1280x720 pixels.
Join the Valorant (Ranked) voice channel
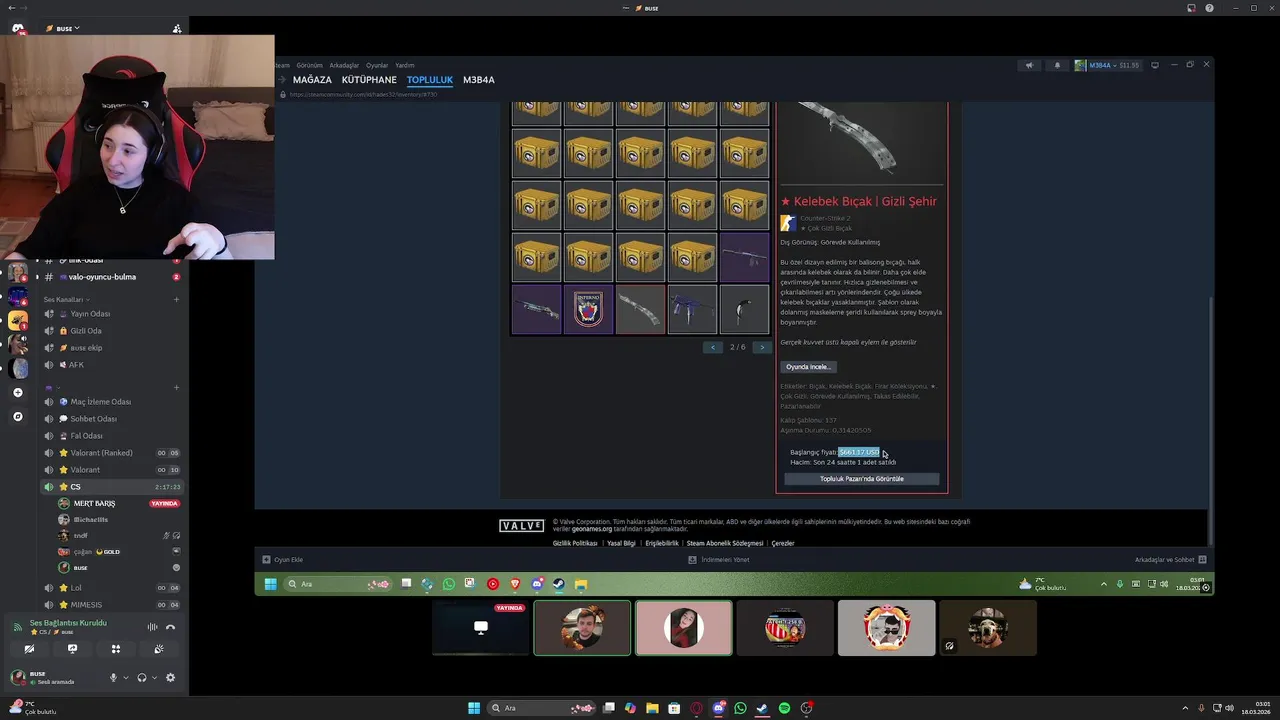[x=112, y=453]
